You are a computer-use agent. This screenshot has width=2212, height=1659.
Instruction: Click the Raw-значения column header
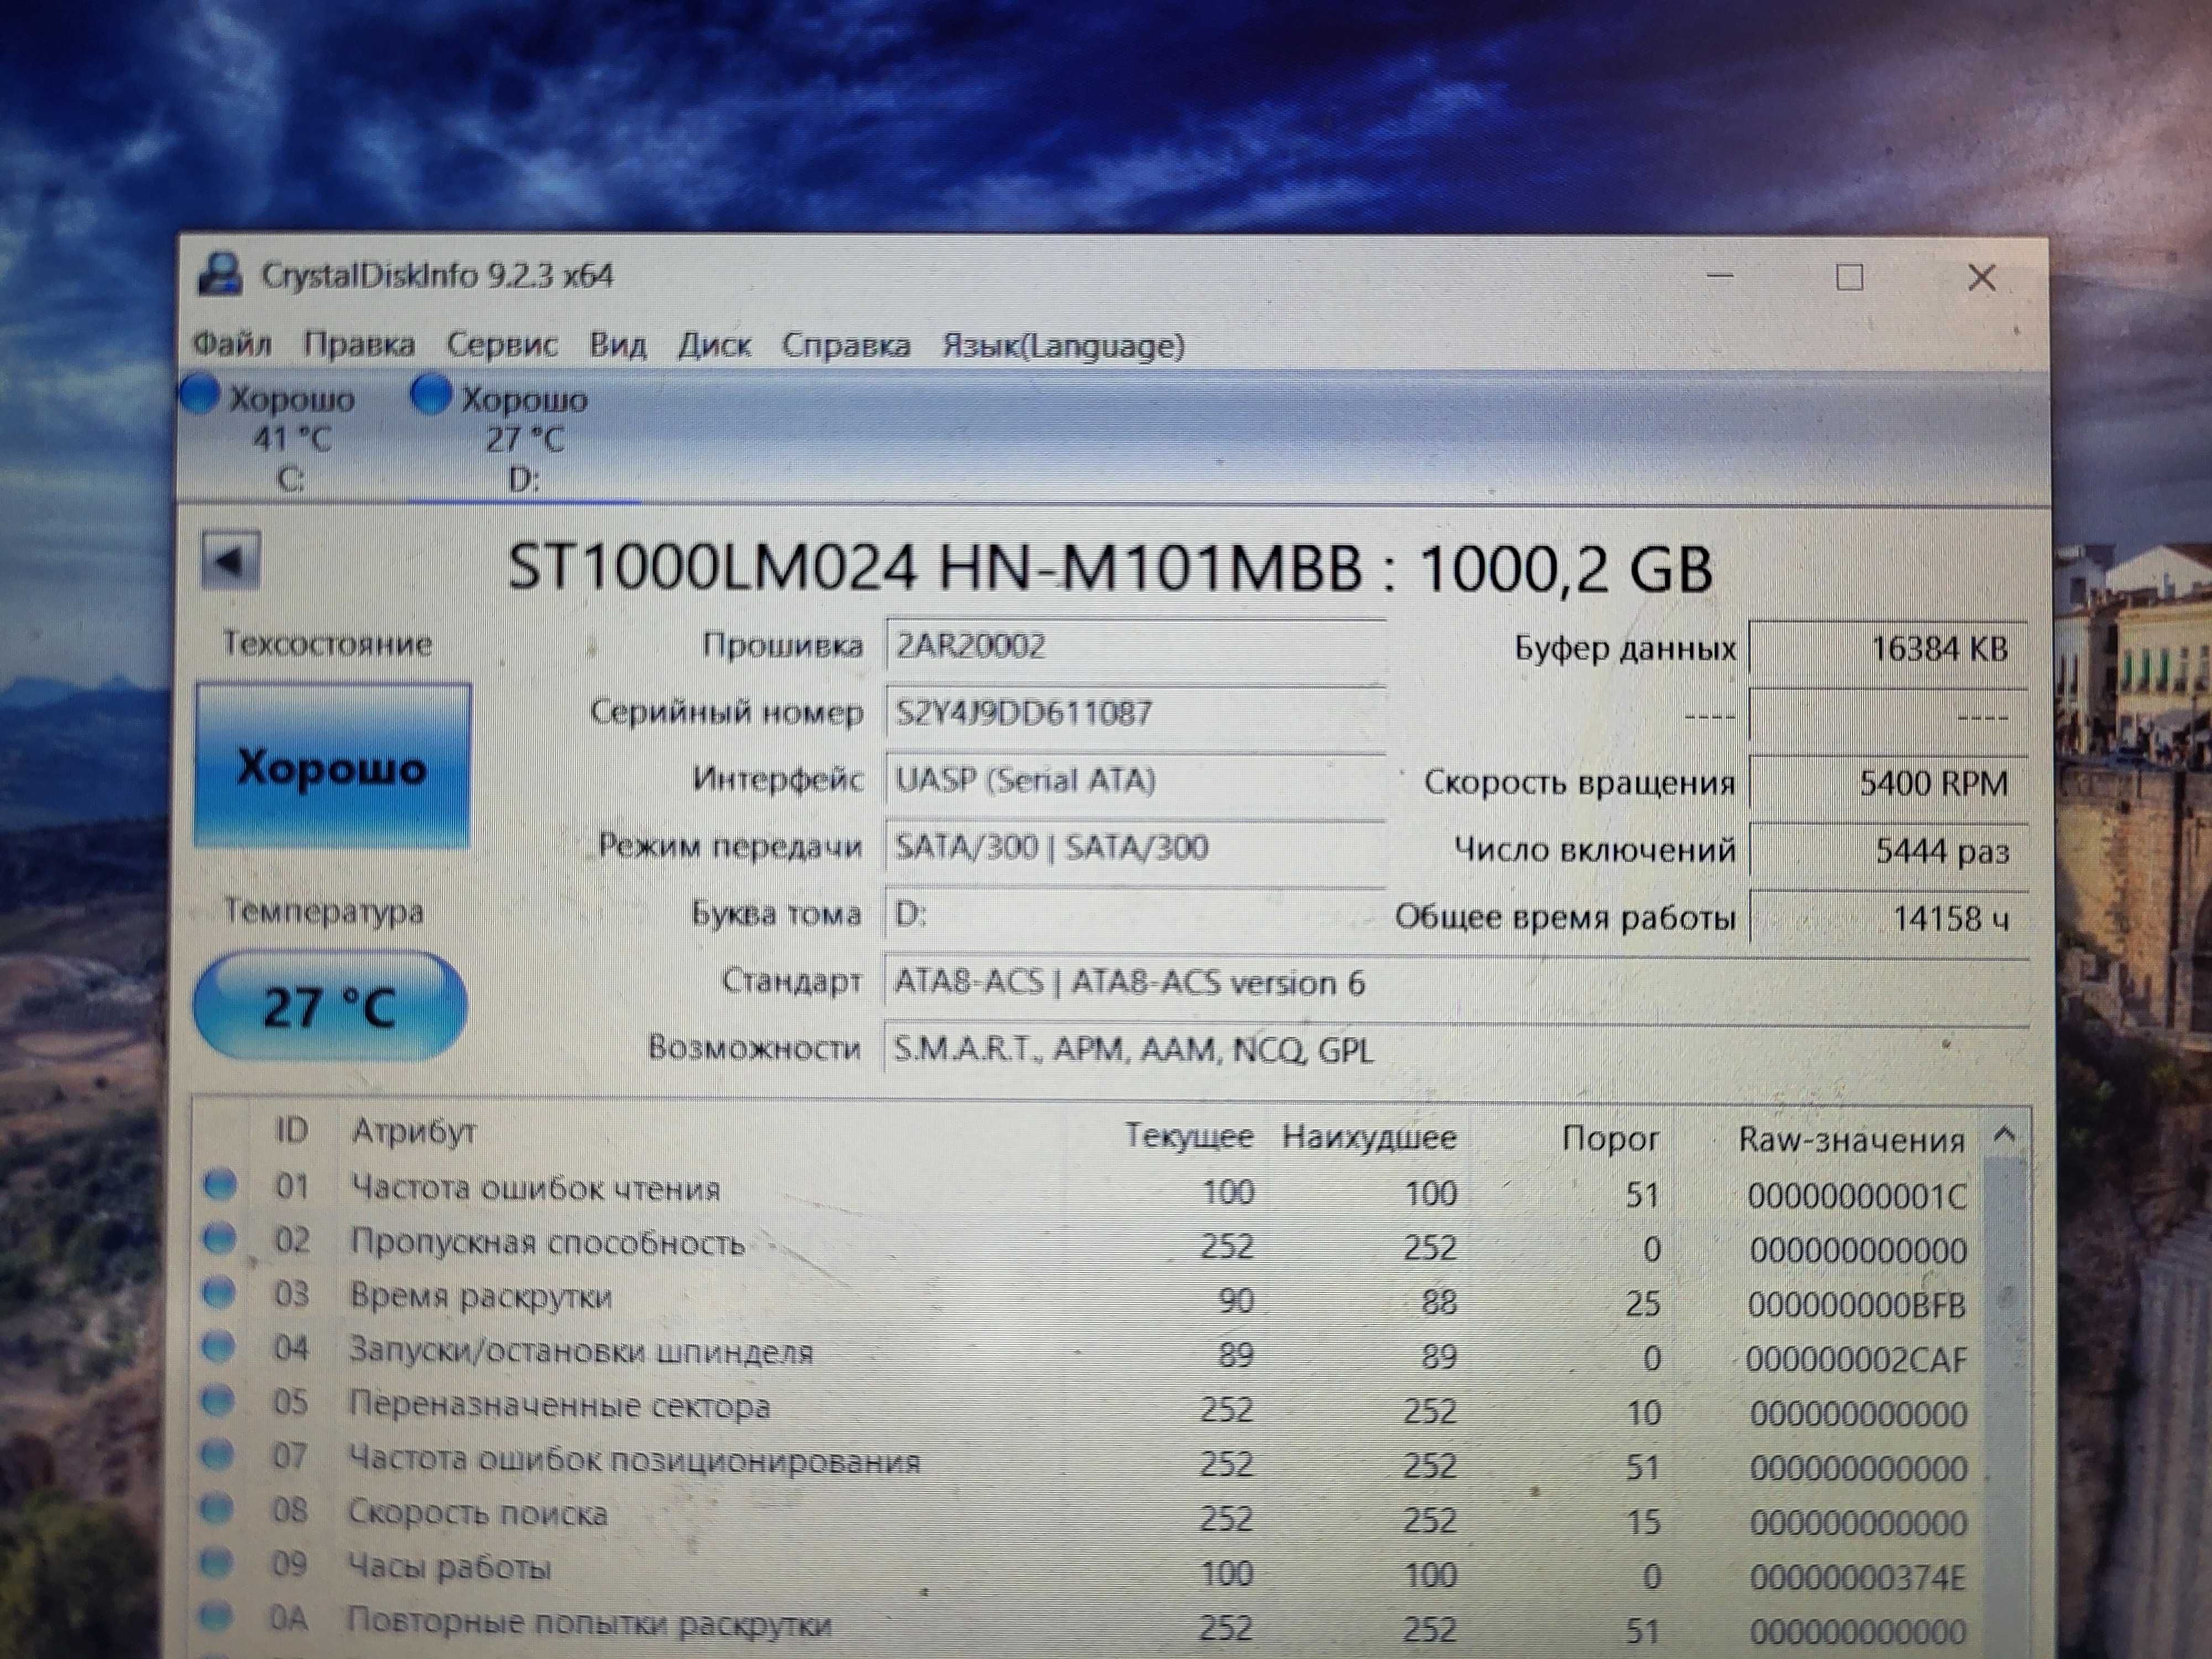[1852, 1139]
